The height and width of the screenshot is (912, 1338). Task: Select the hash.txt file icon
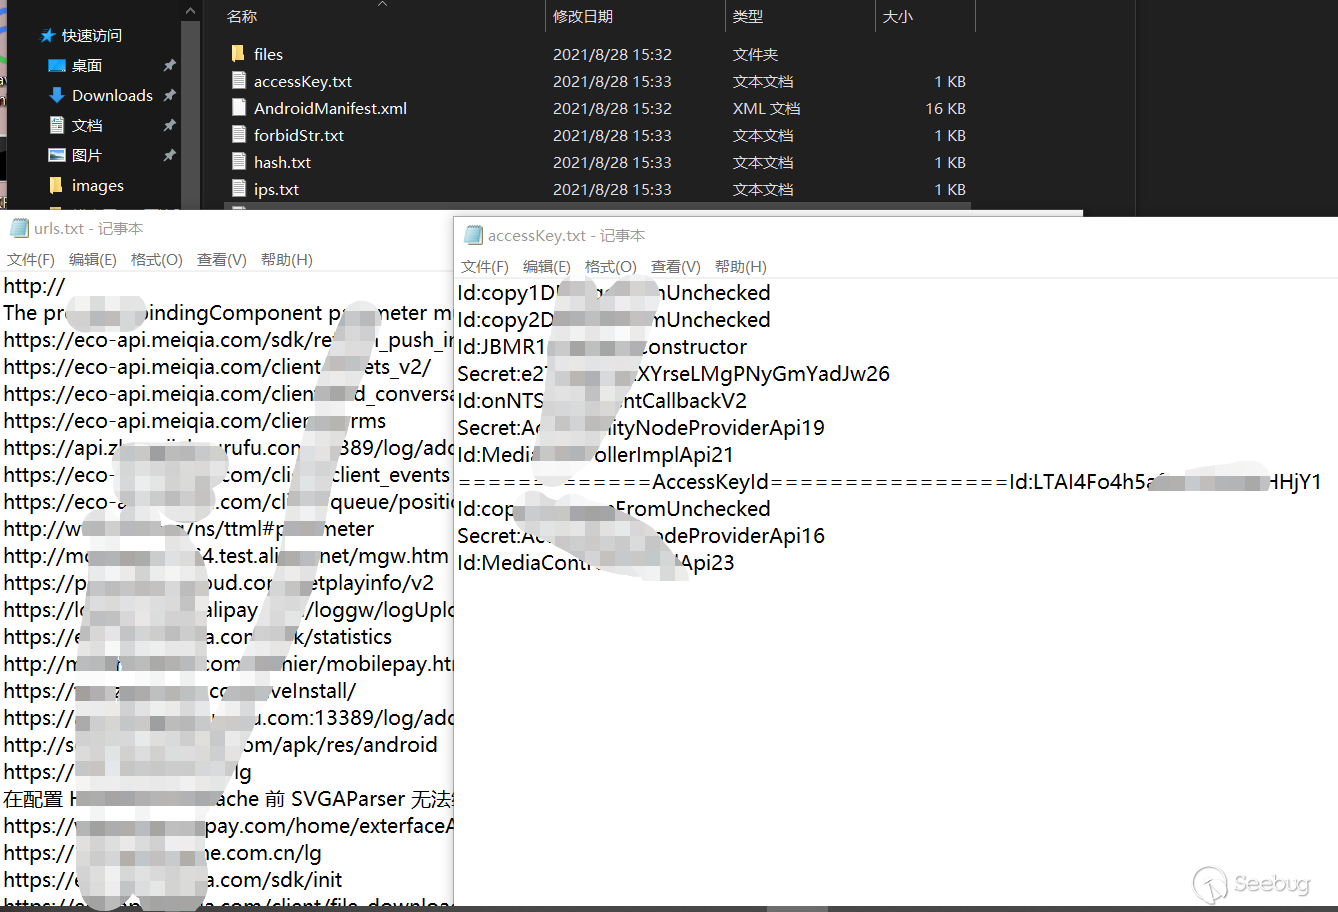(x=238, y=162)
